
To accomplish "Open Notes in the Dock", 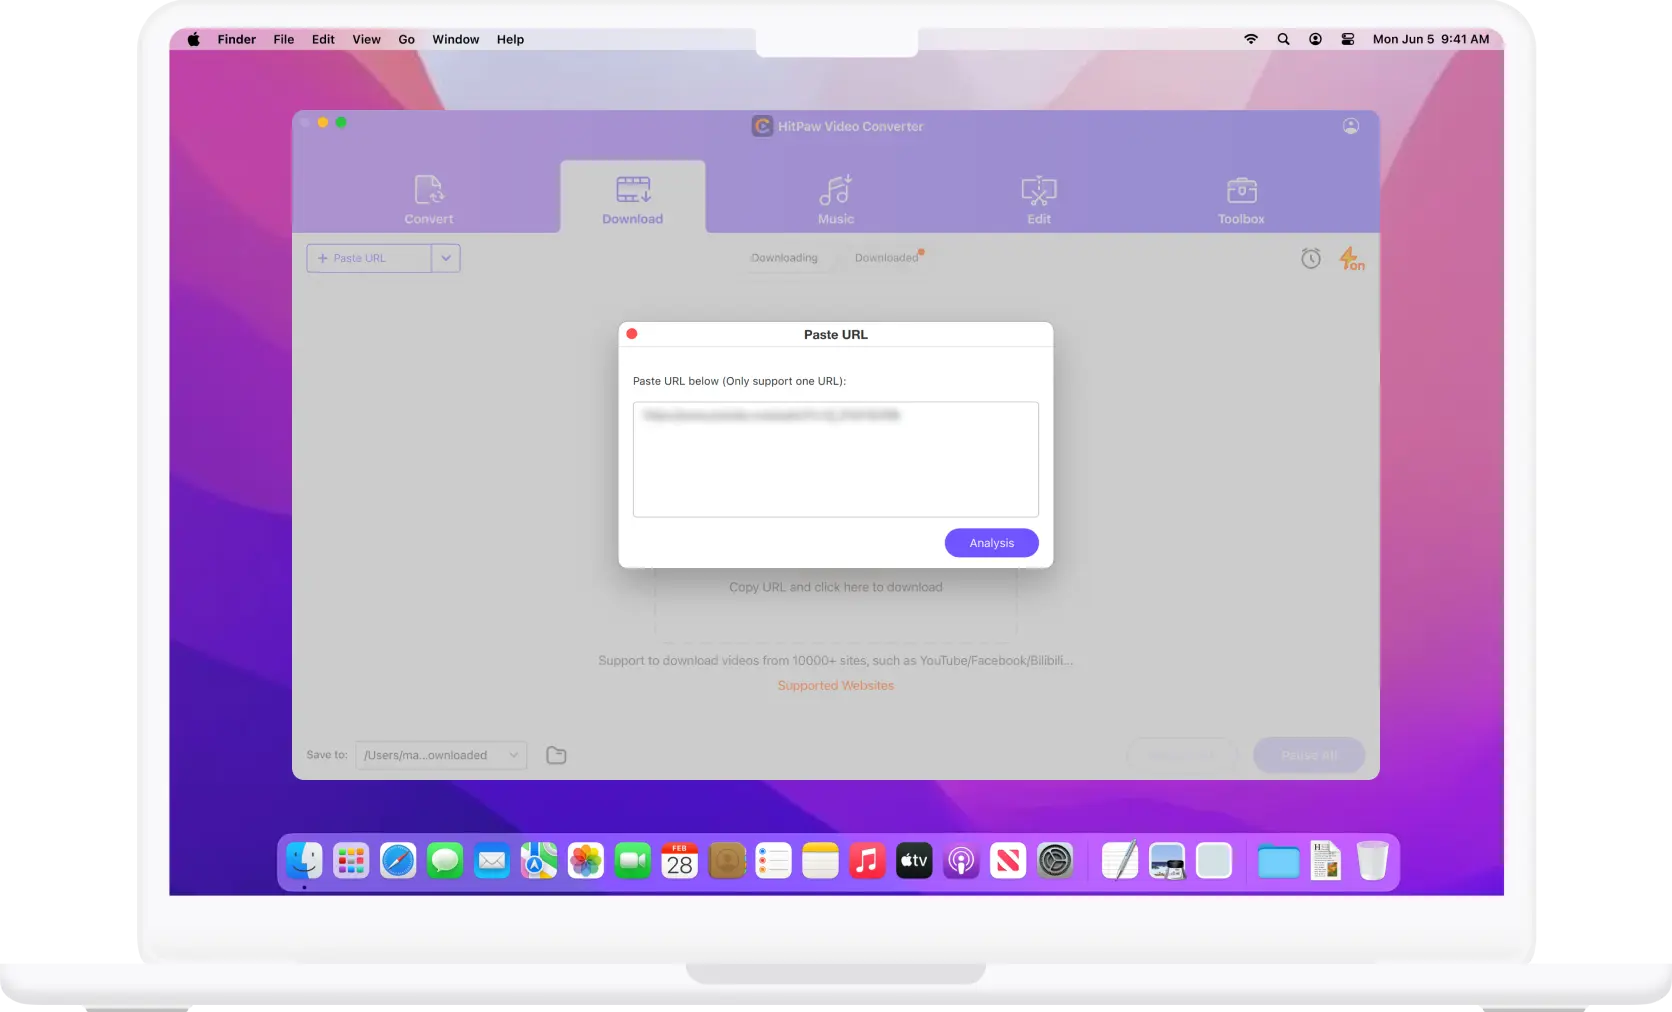I will click(x=820, y=861).
